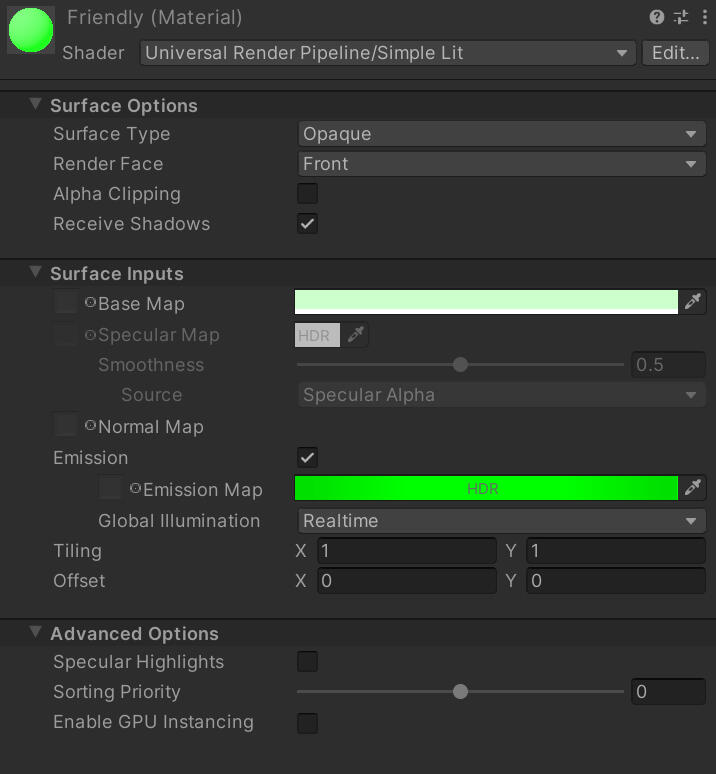
Task: Enable the Specular Highlights checkbox
Action: [308, 662]
